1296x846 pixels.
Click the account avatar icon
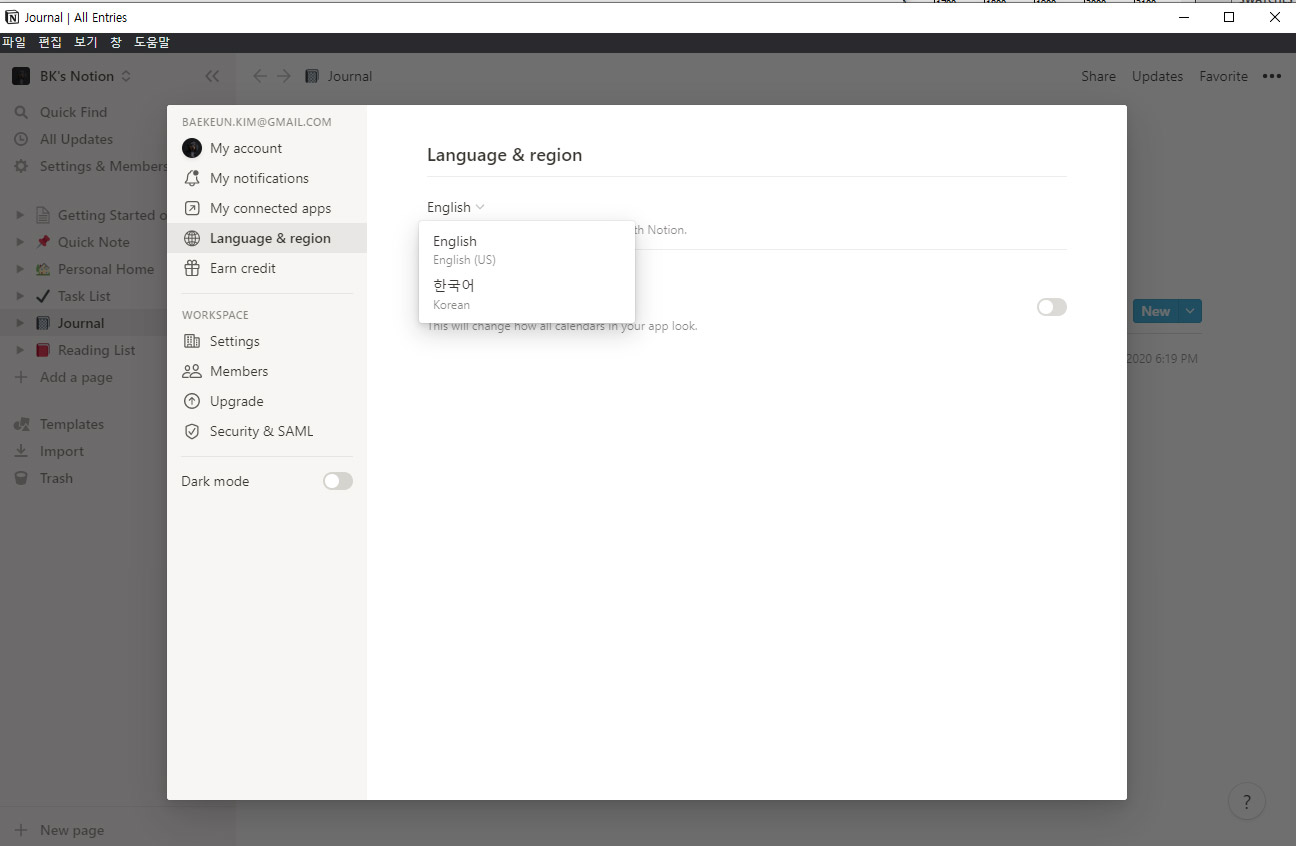(x=192, y=148)
